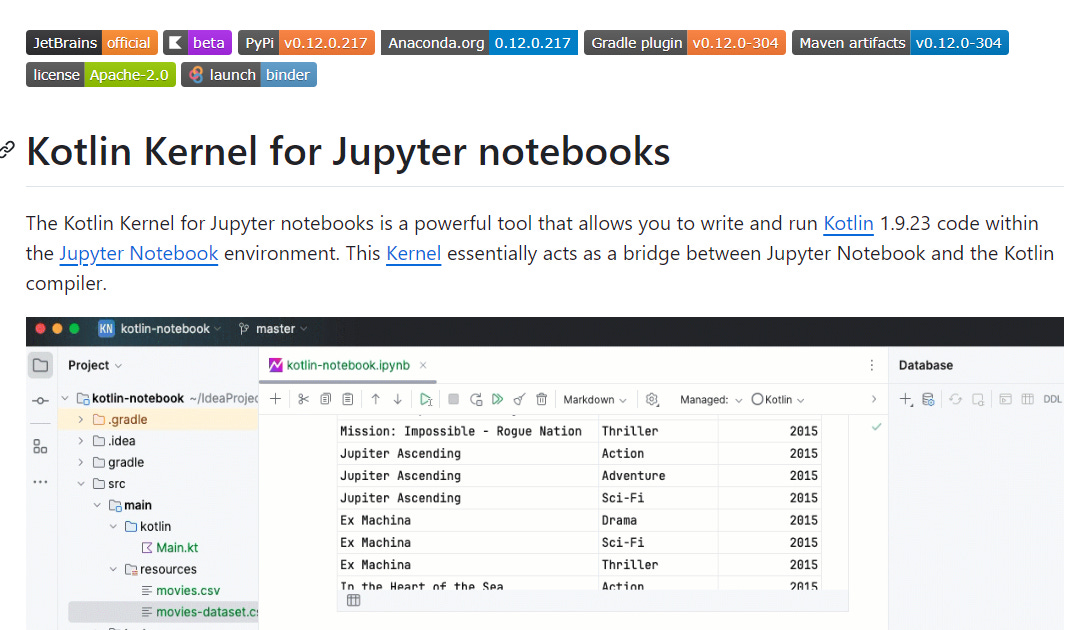The width and height of the screenshot is (1090, 630).
Task: Open the Structure tool window icon
Action: [40, 446]
